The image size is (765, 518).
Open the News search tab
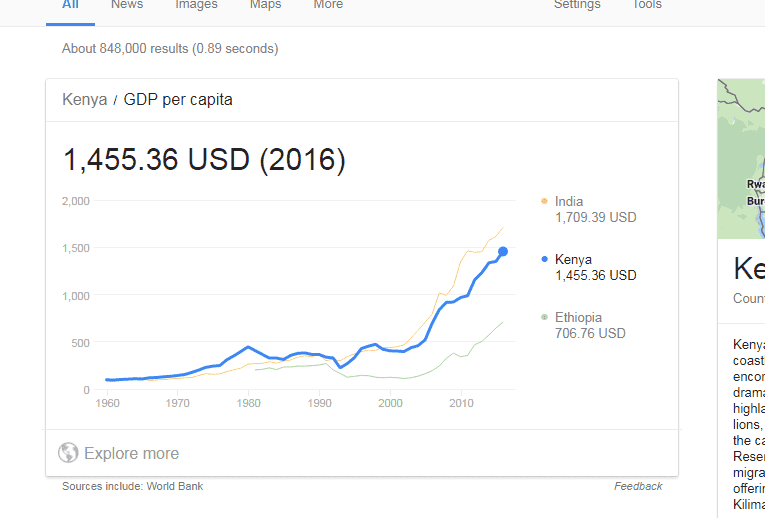click(x=127, y=5)
